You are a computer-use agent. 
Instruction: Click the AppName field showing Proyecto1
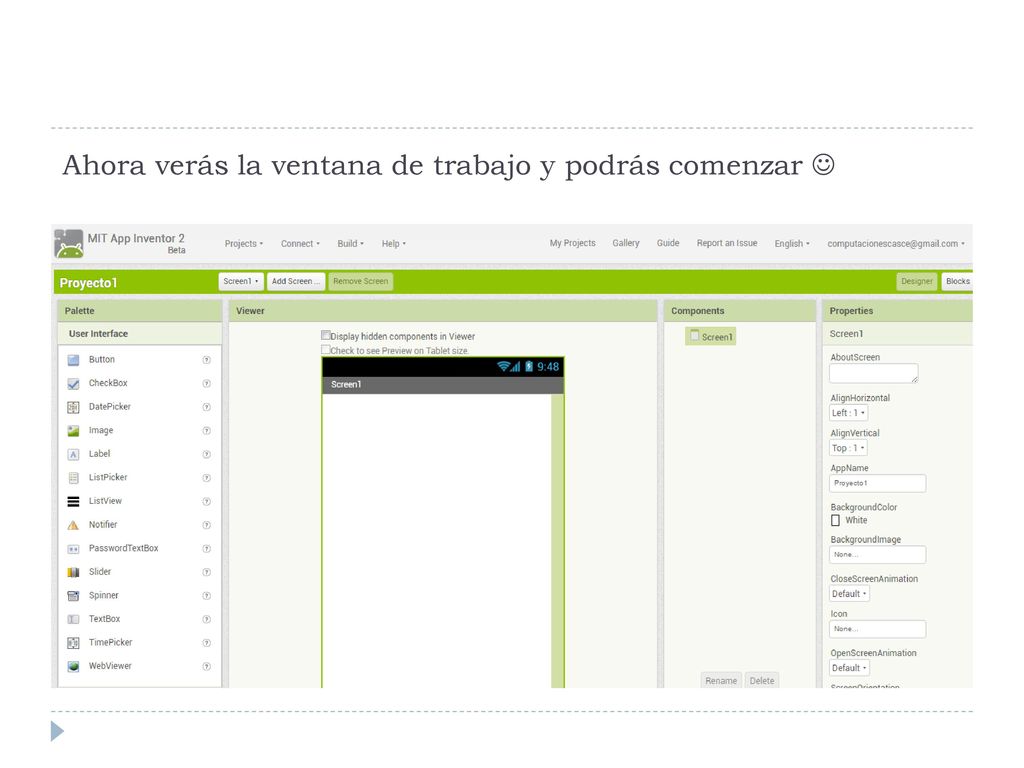click(878, 483)
